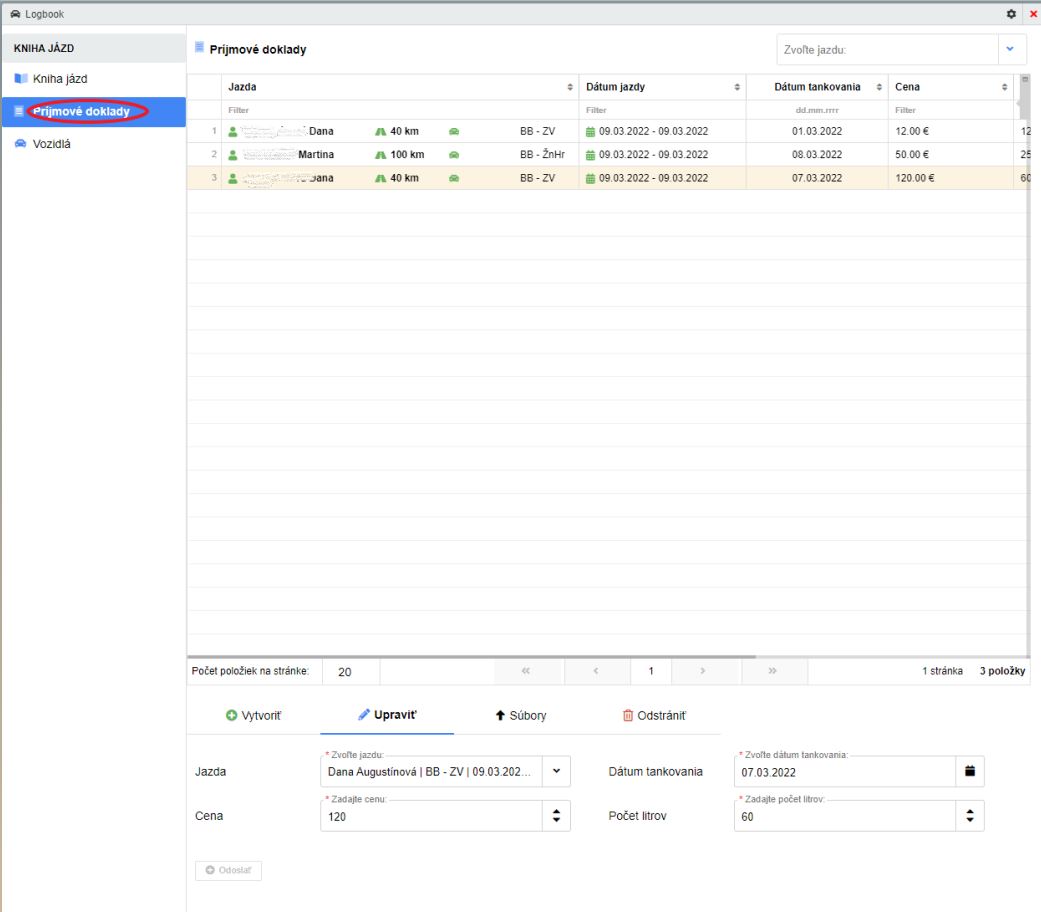Click the calendar icon in Dátum tankovania field
This screenshot has width=1041, height=912.
coord(968,771)
